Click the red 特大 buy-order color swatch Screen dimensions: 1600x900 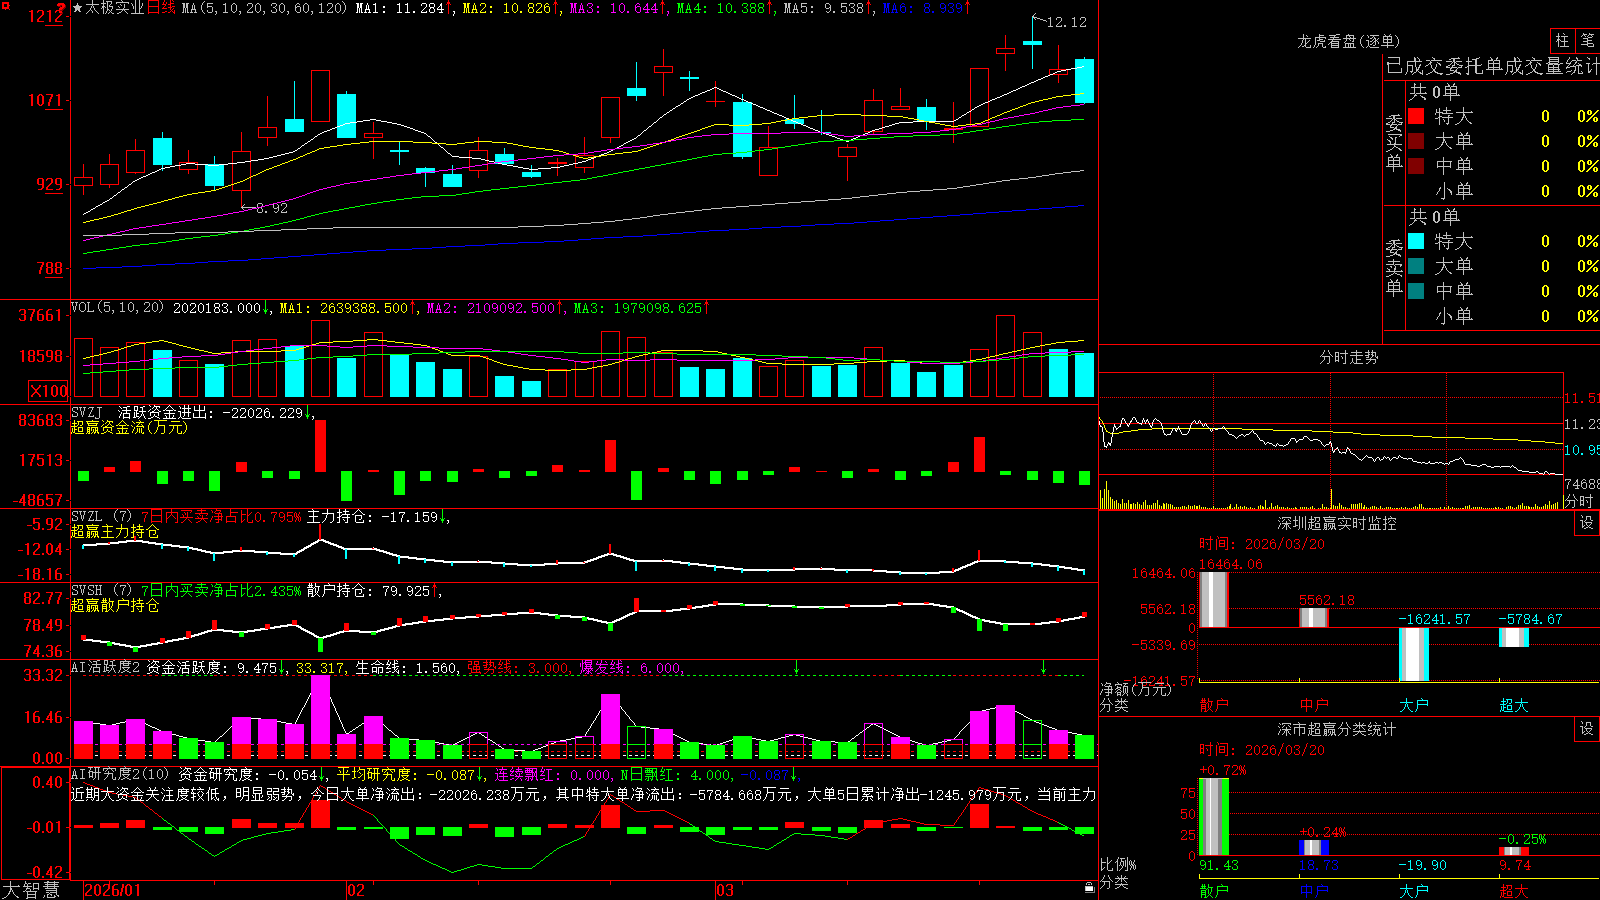[1416, 116]
